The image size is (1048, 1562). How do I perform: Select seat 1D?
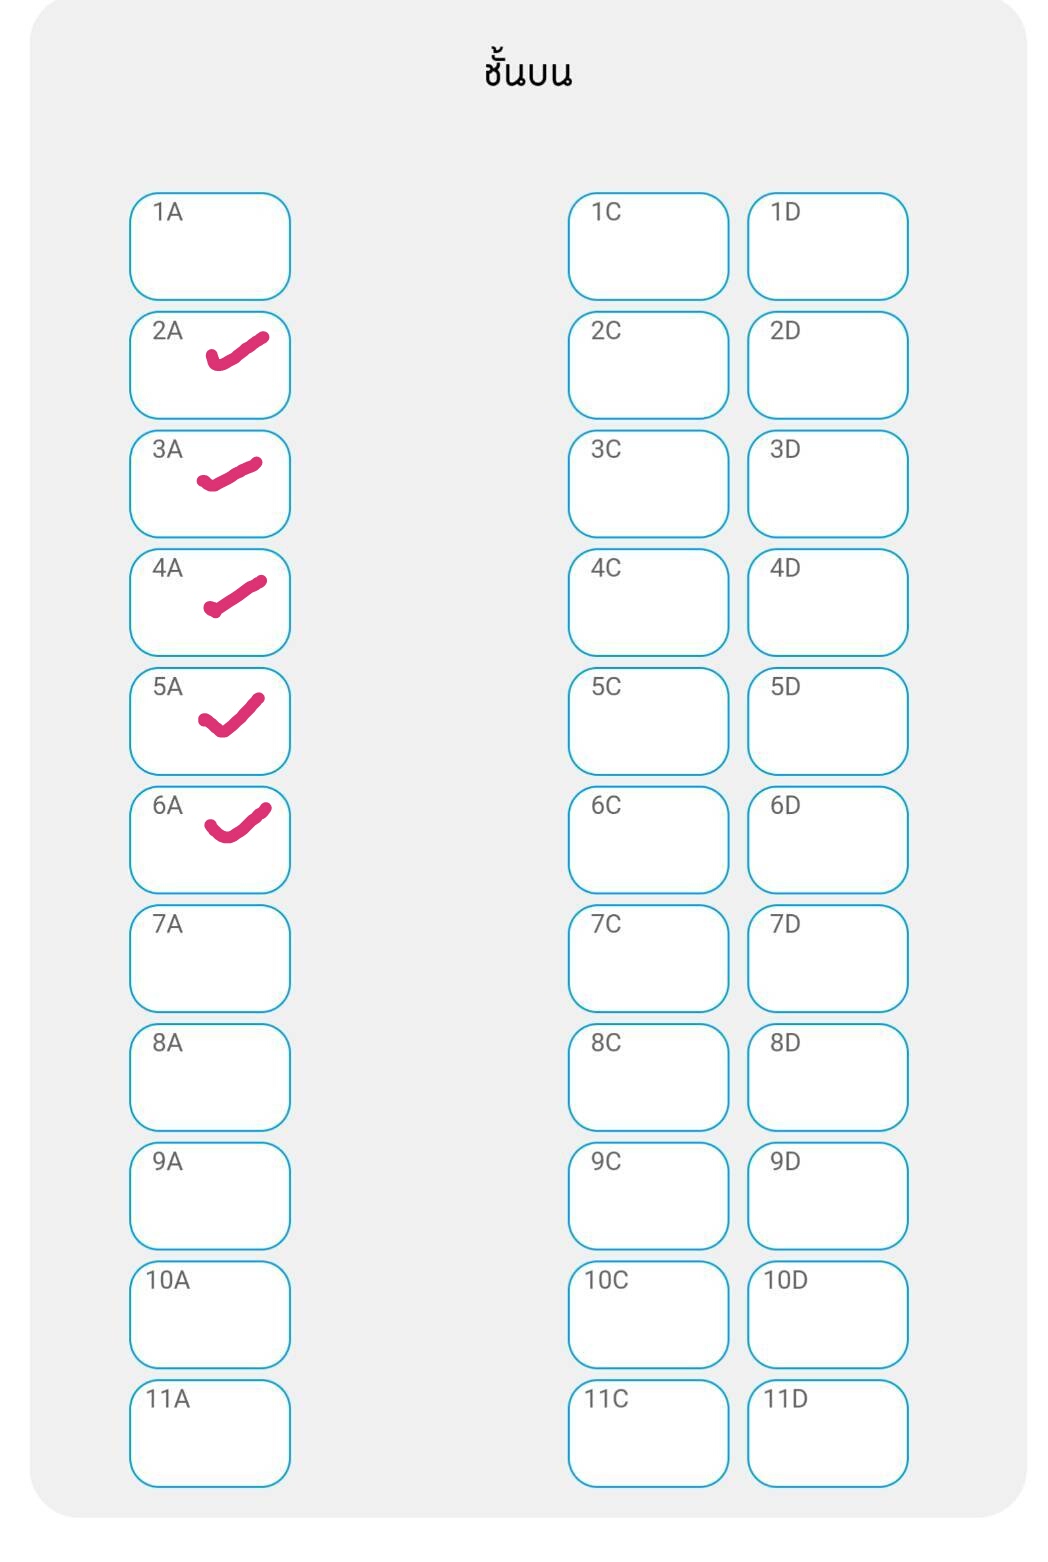[827, 246]
